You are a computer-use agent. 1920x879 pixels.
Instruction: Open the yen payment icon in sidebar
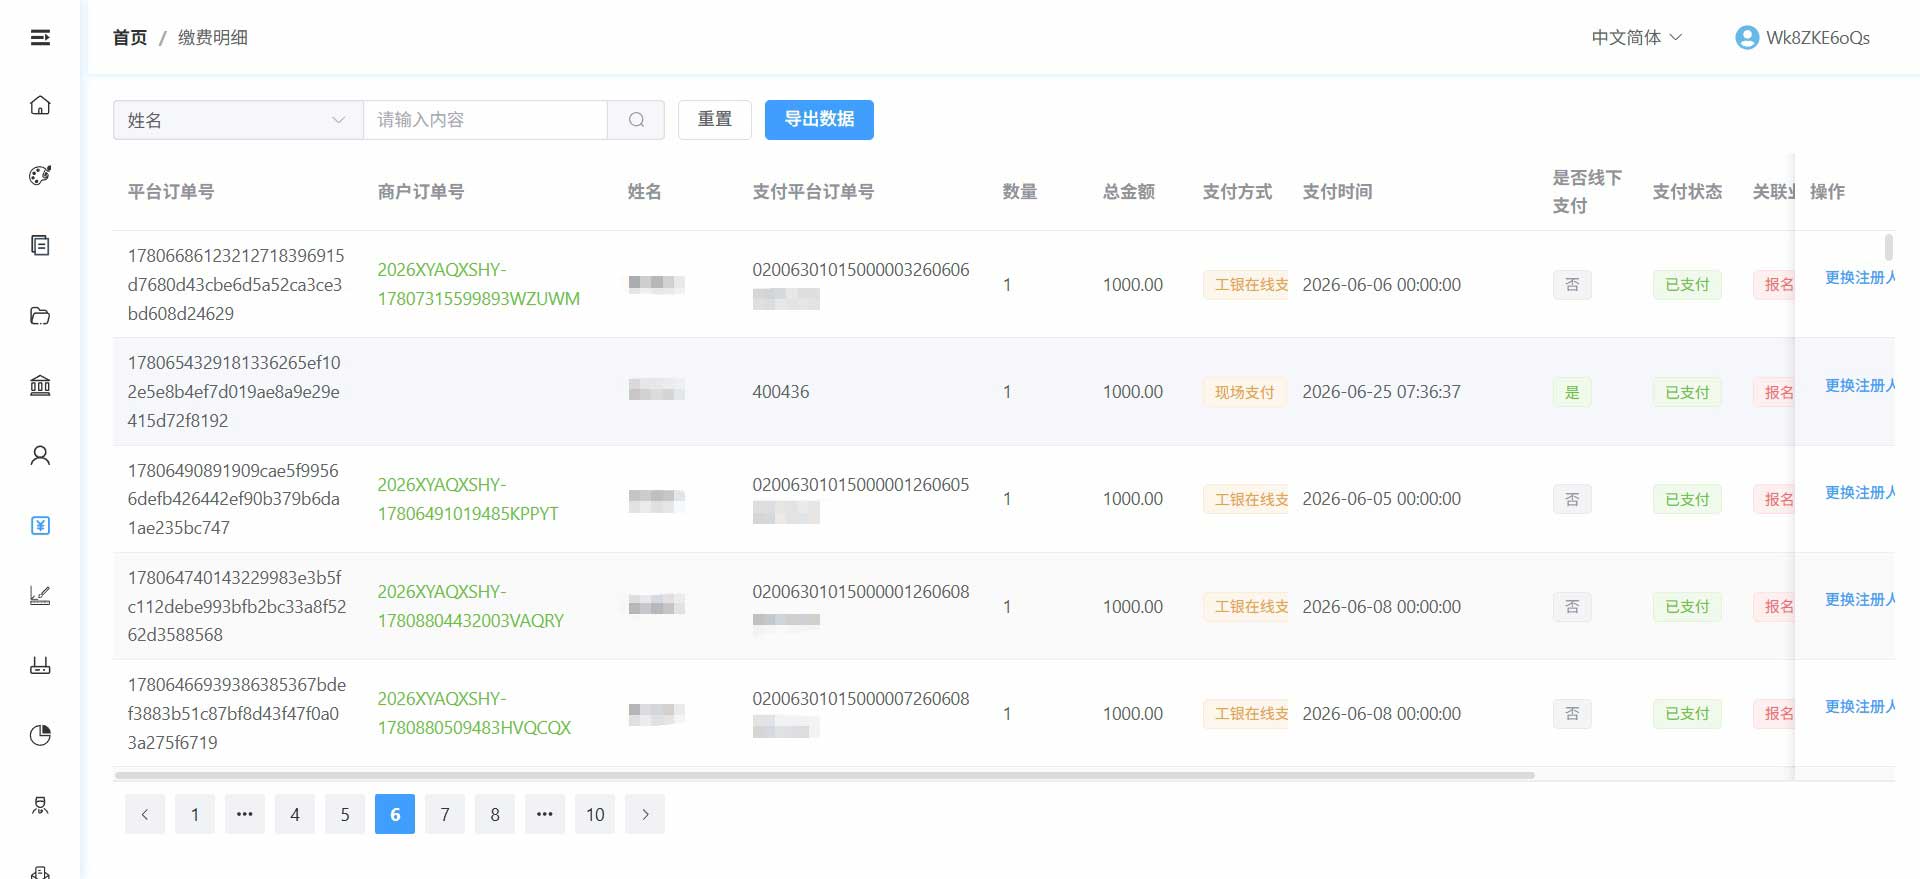pos(40,525)
